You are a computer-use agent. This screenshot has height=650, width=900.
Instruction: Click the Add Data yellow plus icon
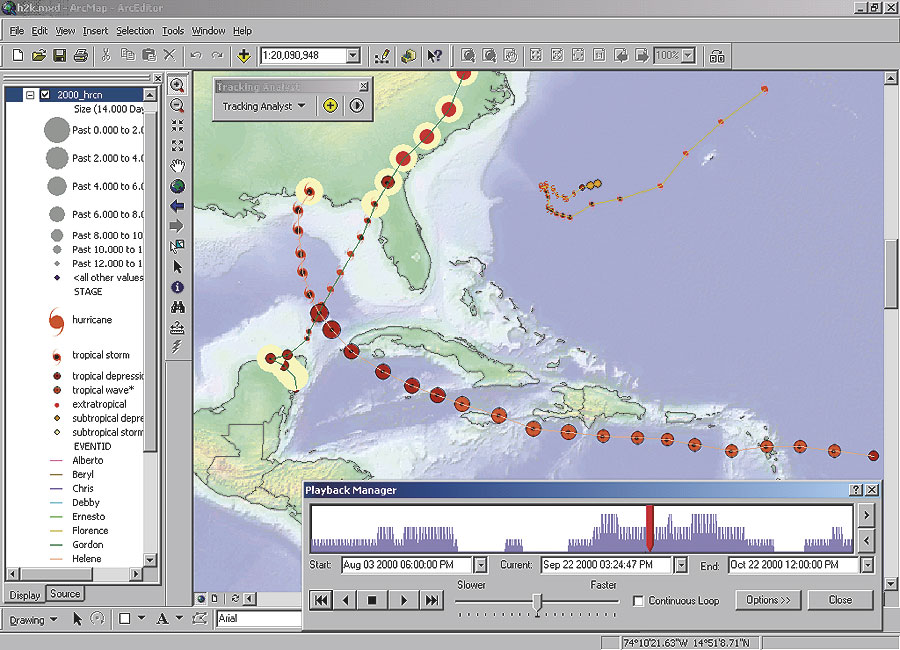(x=243, y=55)
